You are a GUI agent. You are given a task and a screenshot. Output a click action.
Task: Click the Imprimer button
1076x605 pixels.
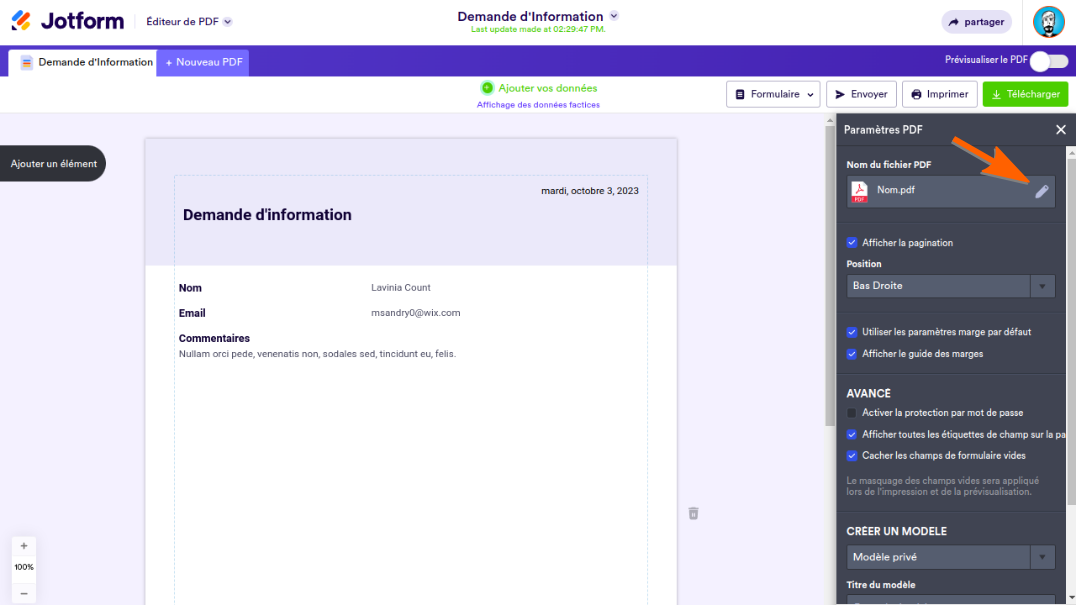click(939, 94)
